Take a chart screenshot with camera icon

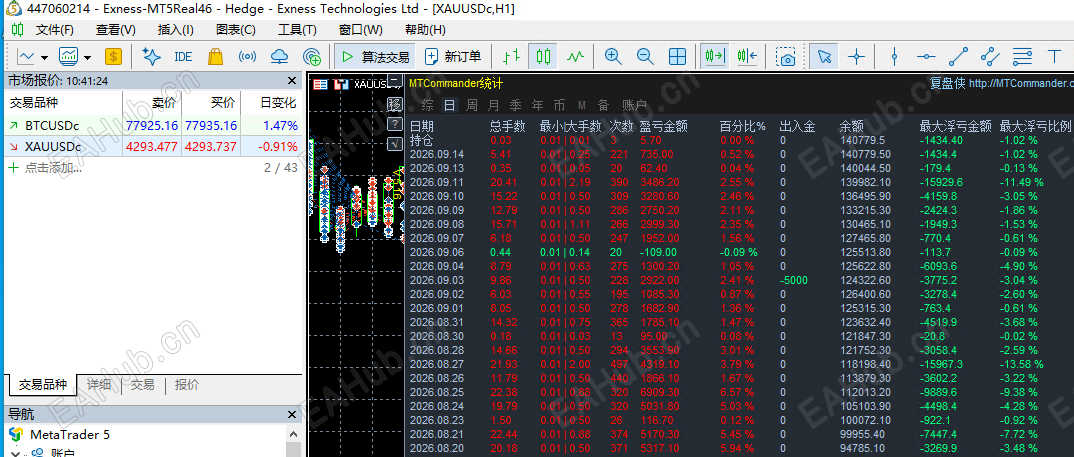tap(786, 57)
